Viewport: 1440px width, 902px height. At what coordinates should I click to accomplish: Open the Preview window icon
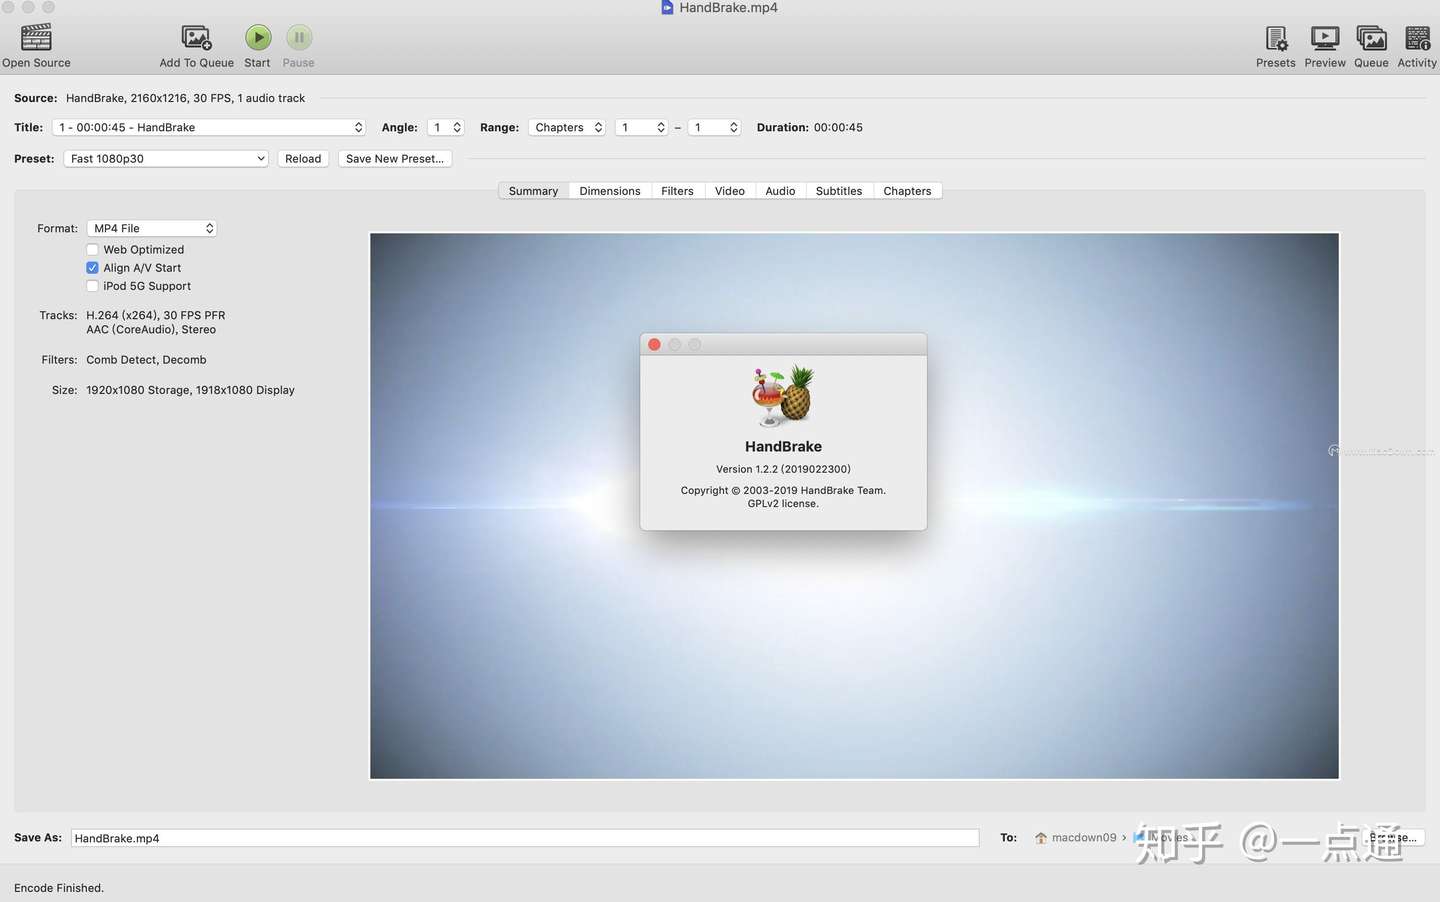coord(1325,38)
